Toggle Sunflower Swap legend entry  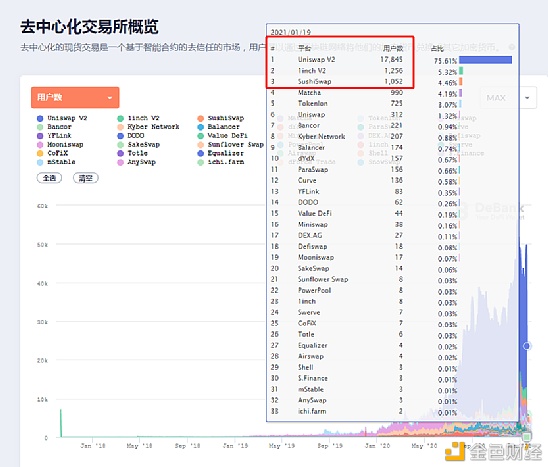click(230, 144)
